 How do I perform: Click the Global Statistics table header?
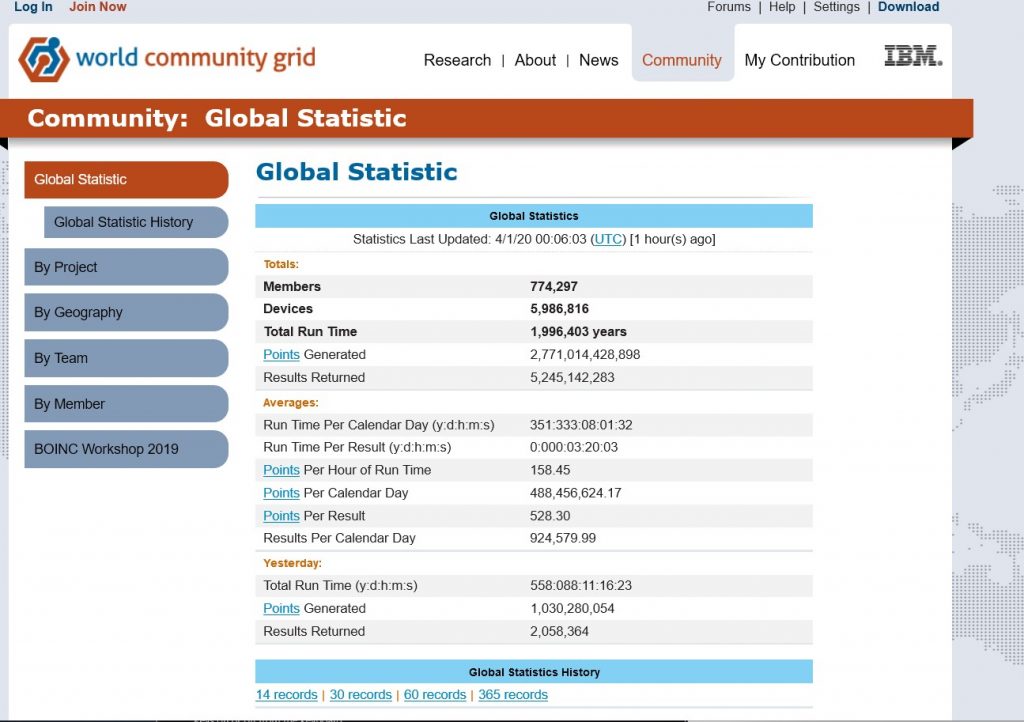tap(534, 216)
